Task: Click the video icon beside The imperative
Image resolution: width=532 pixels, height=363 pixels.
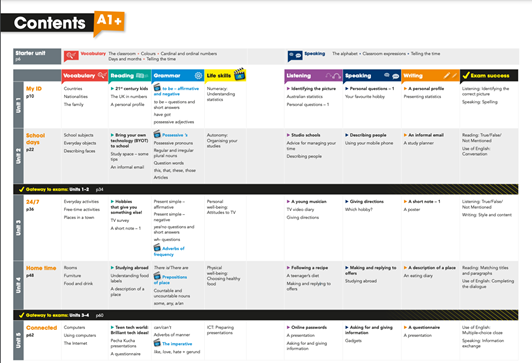Action: point(157,343)
